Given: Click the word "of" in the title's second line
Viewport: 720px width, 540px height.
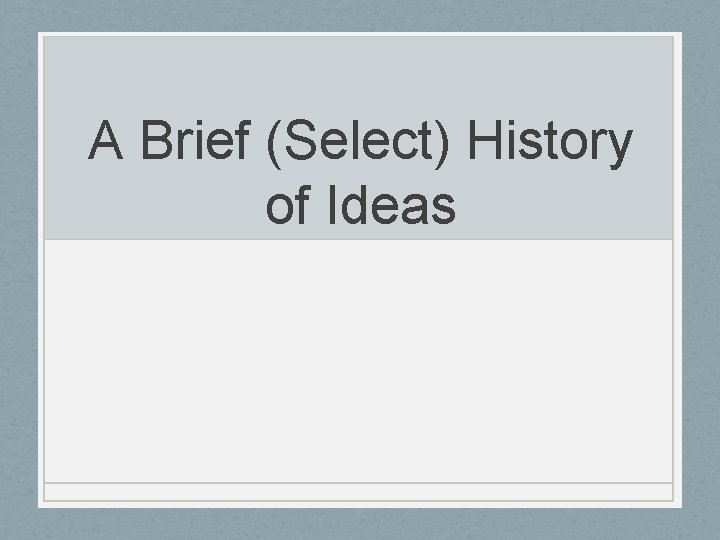Looking at the screenshot, I should pyautogui.click(x=288, y=203).
